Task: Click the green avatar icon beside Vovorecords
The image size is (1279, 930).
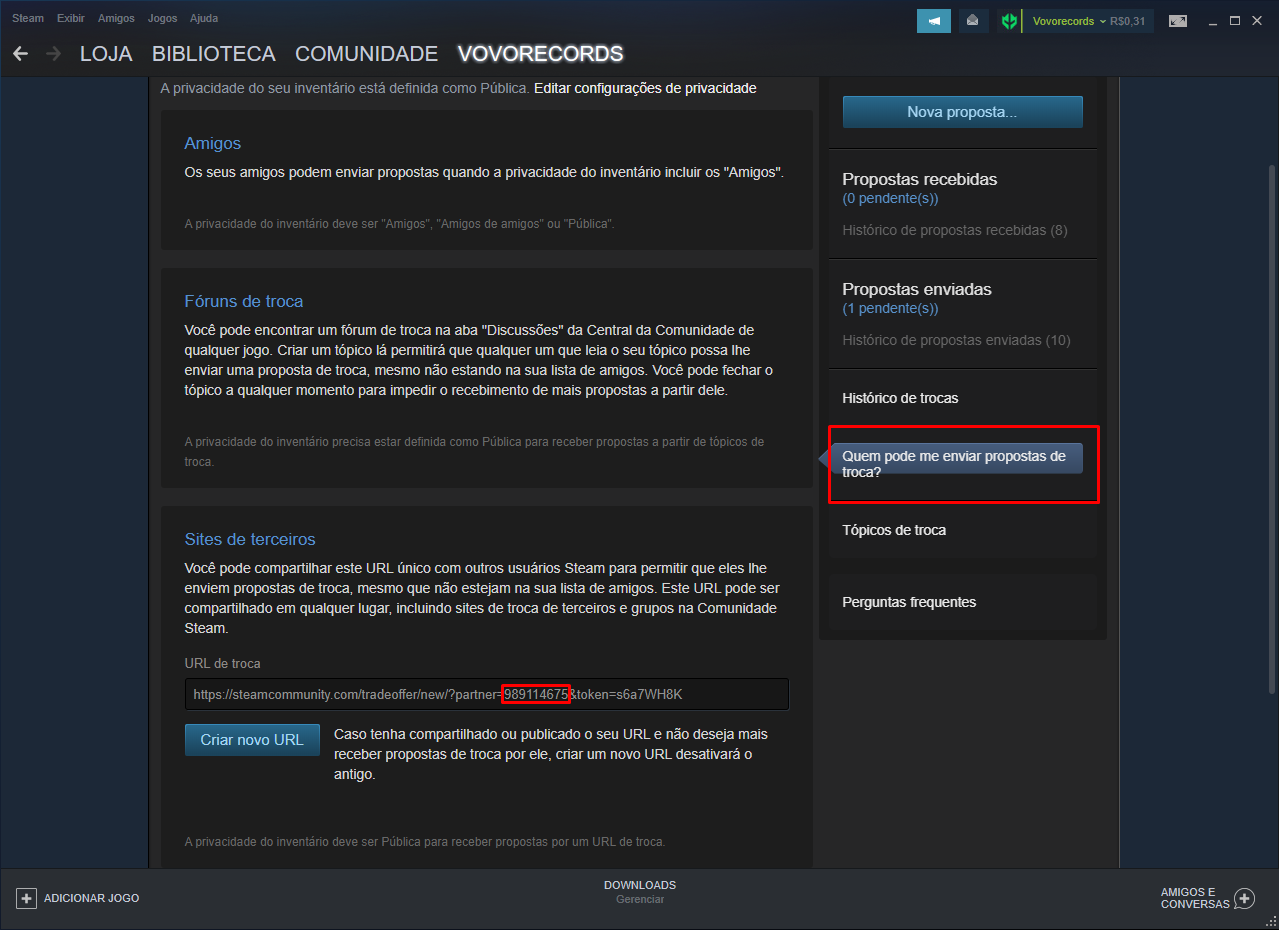Action: [1009, 21]
